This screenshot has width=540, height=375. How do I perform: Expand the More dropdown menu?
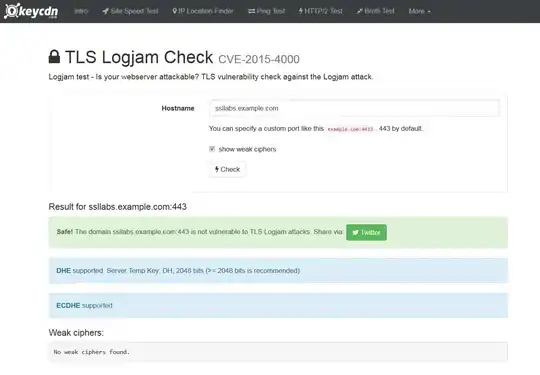pos(419,11)
